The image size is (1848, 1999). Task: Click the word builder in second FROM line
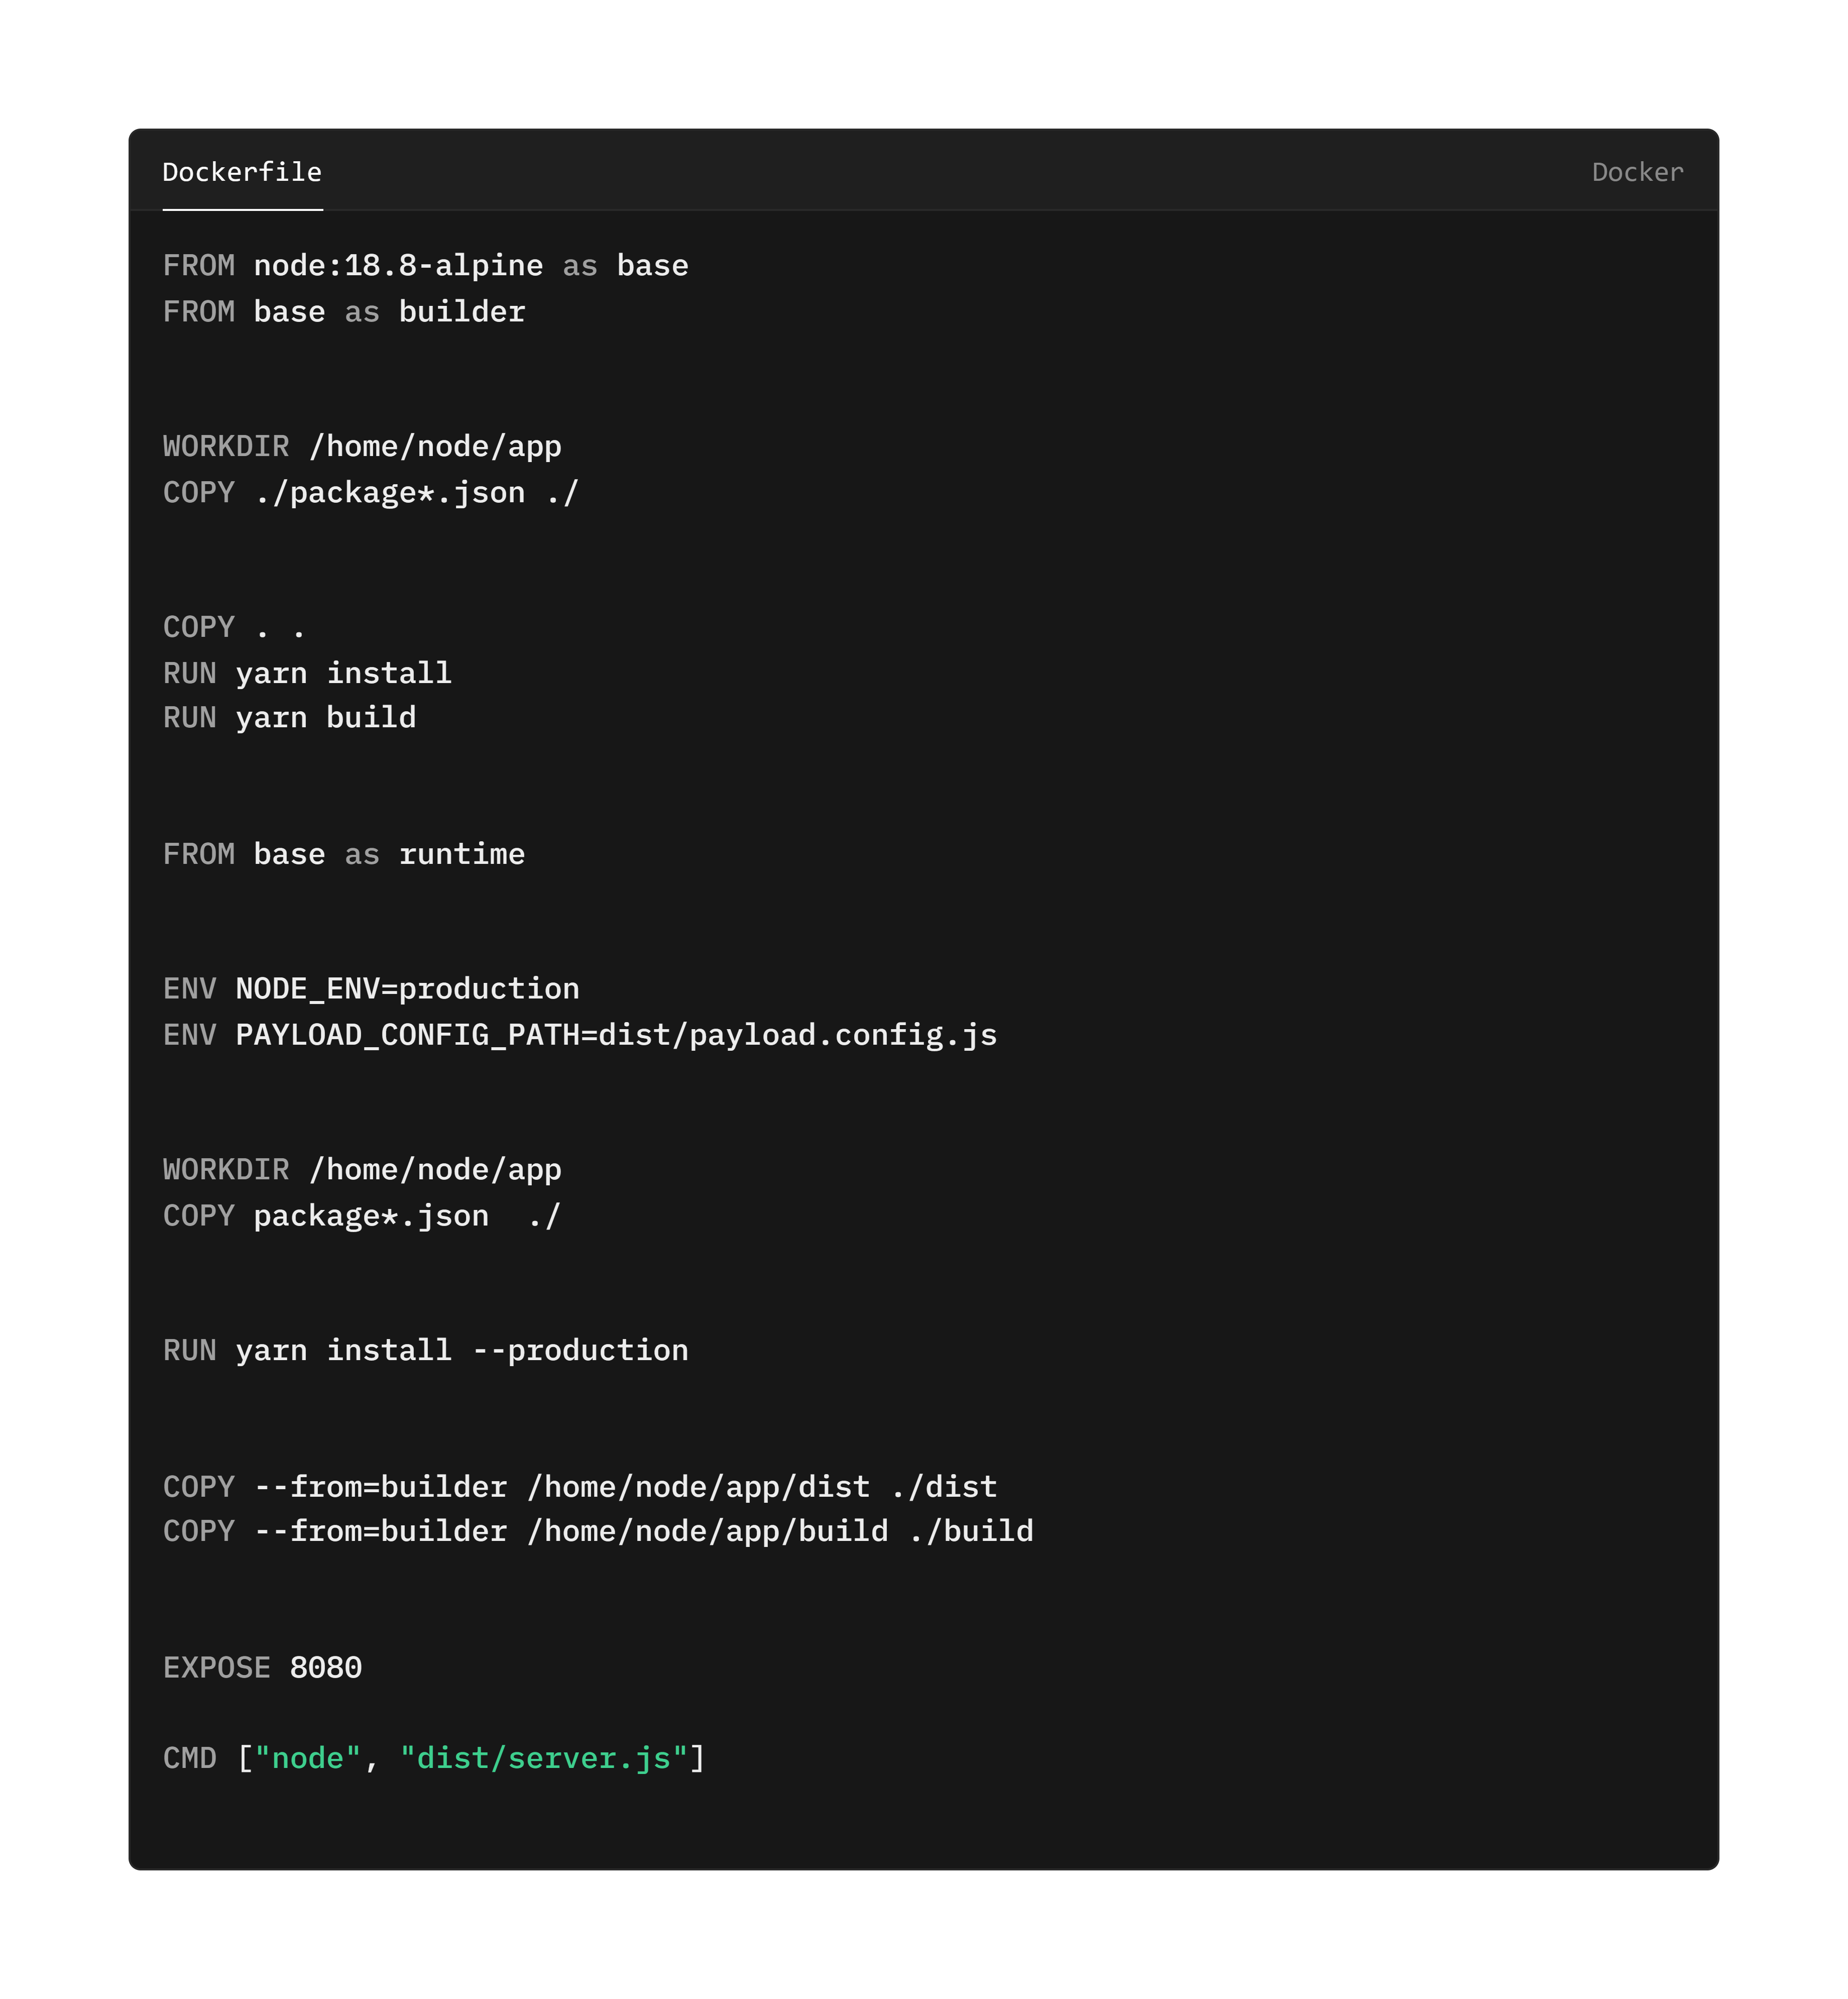point(461,312)
